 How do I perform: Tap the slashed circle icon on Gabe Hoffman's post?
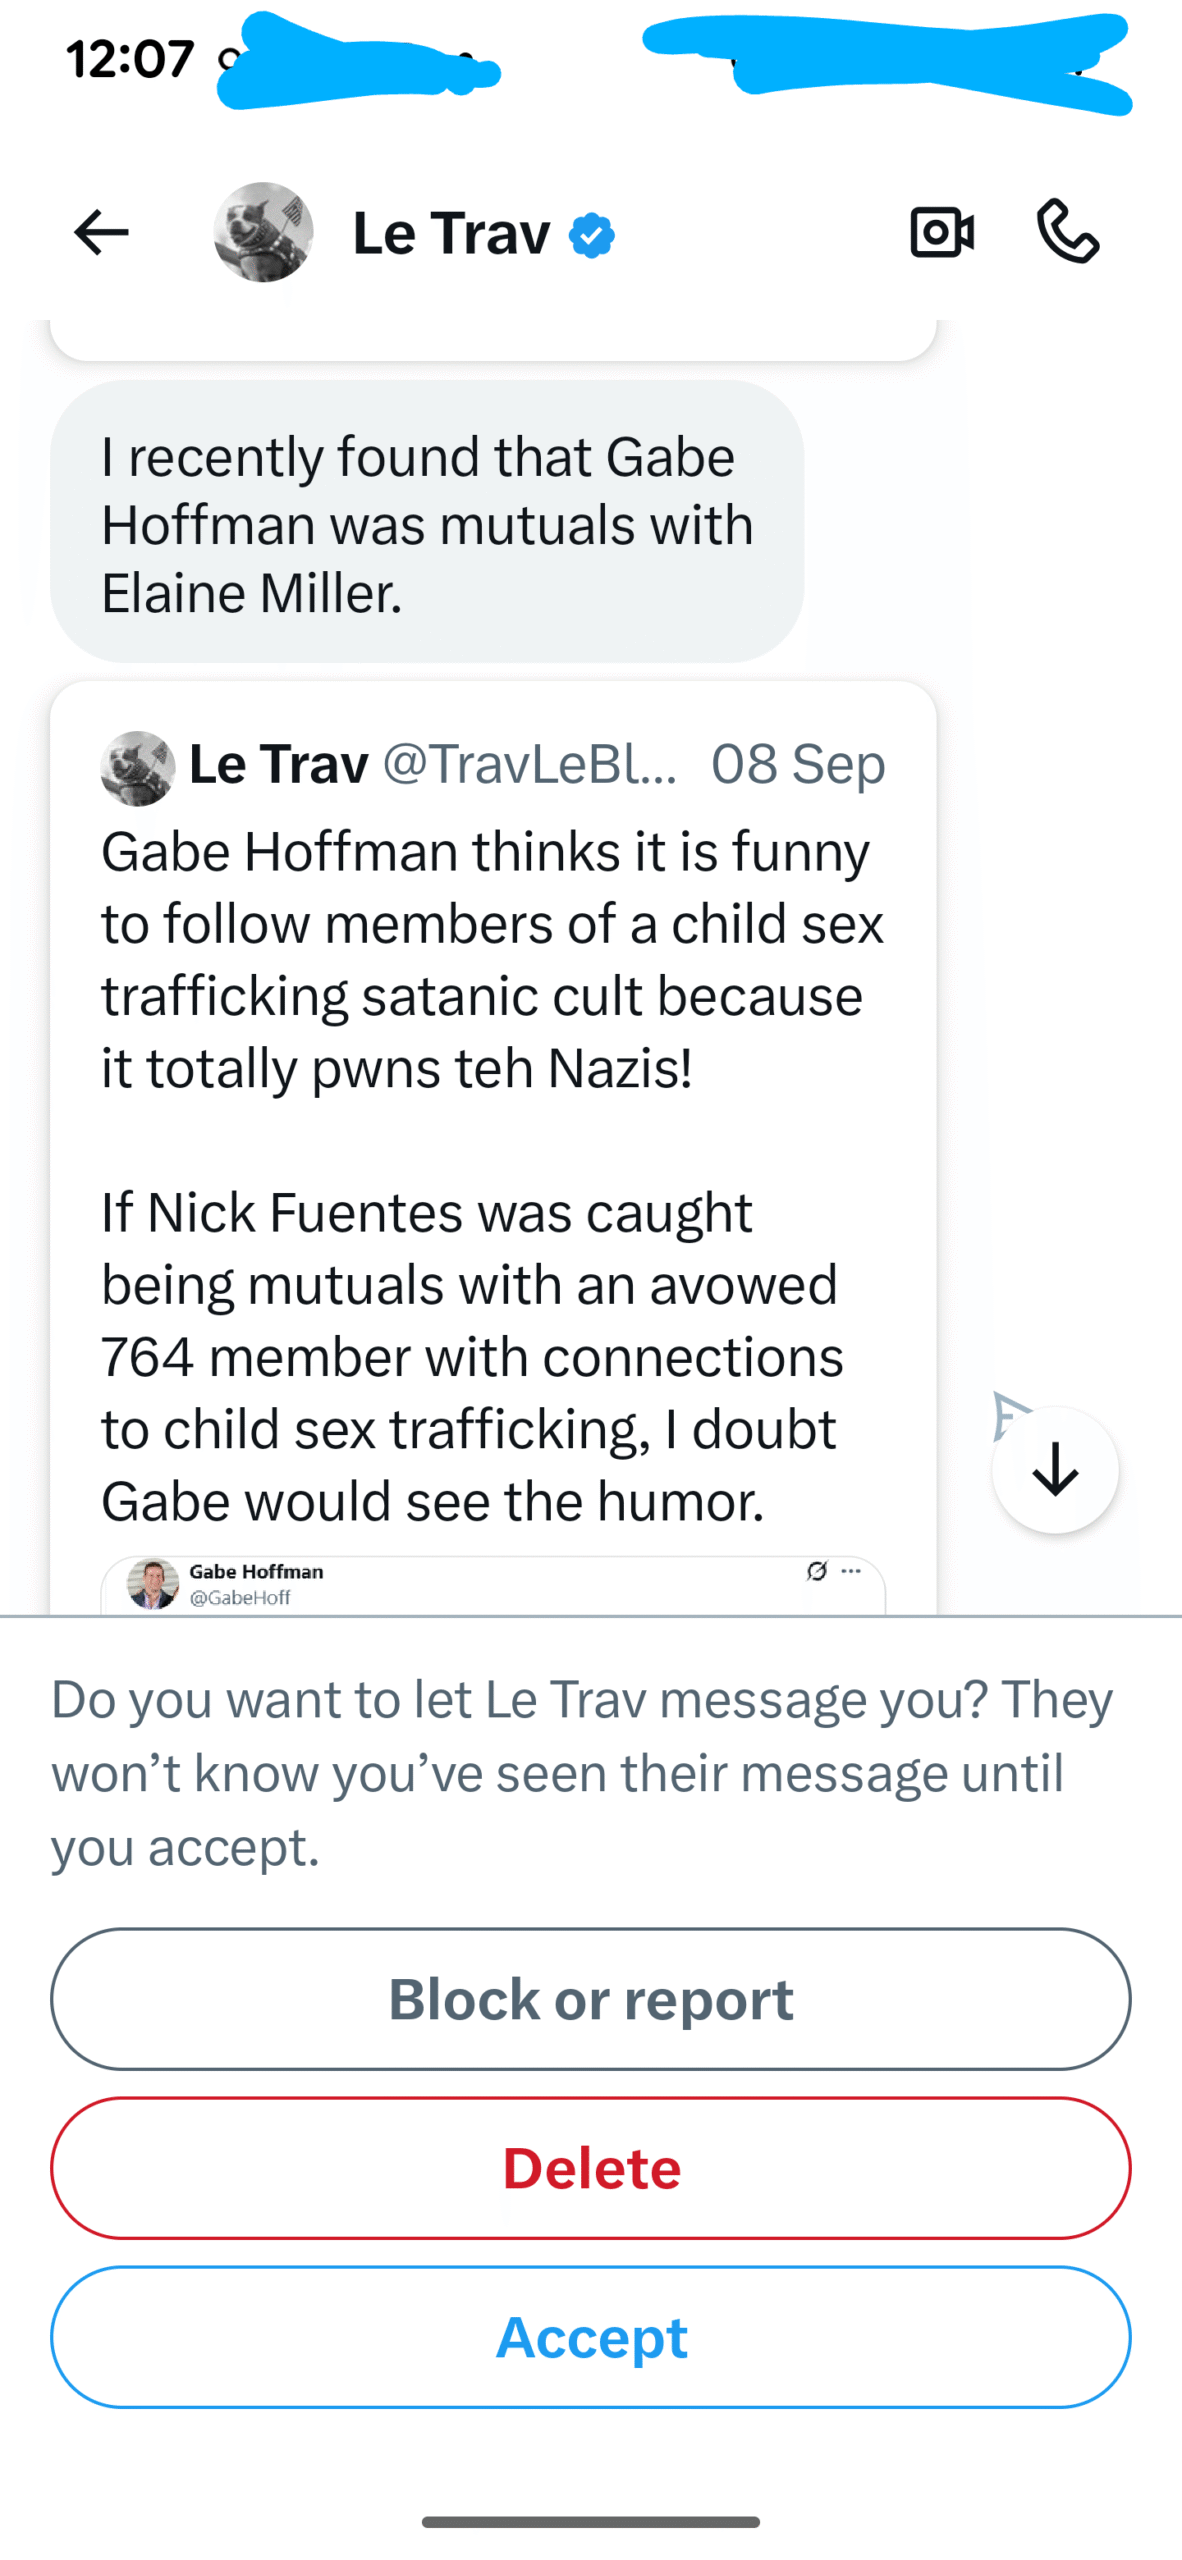tap(817, 1571)
